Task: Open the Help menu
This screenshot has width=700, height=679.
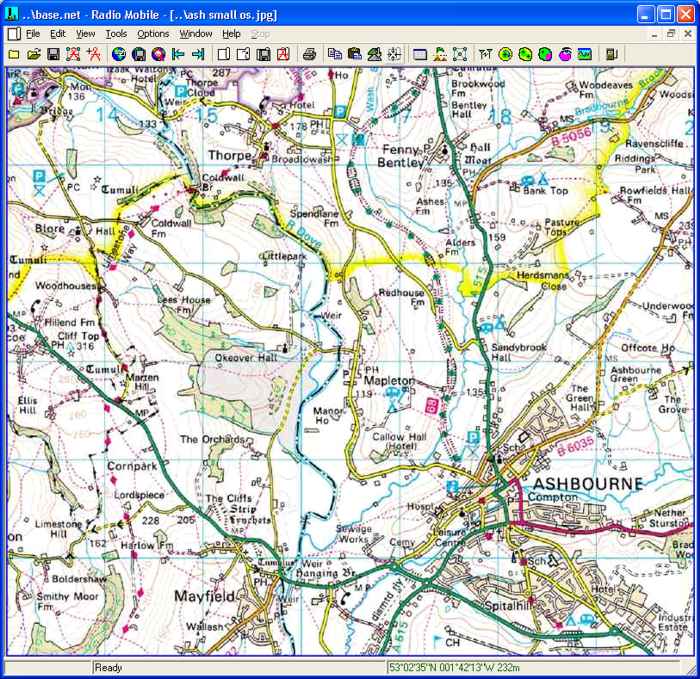Action: point(231,34)
